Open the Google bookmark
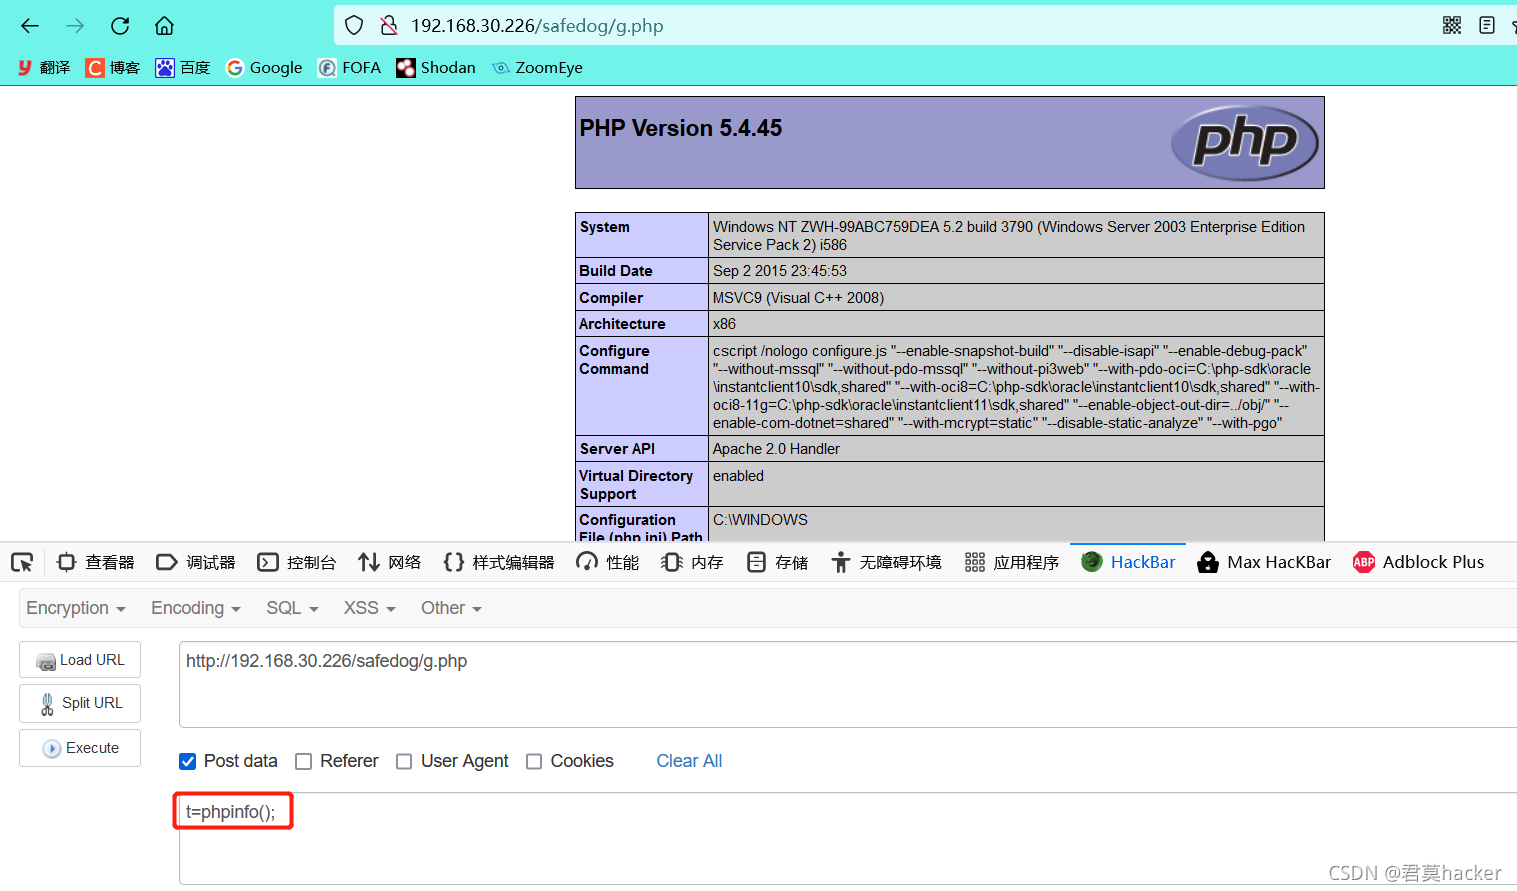 (264, 68)
